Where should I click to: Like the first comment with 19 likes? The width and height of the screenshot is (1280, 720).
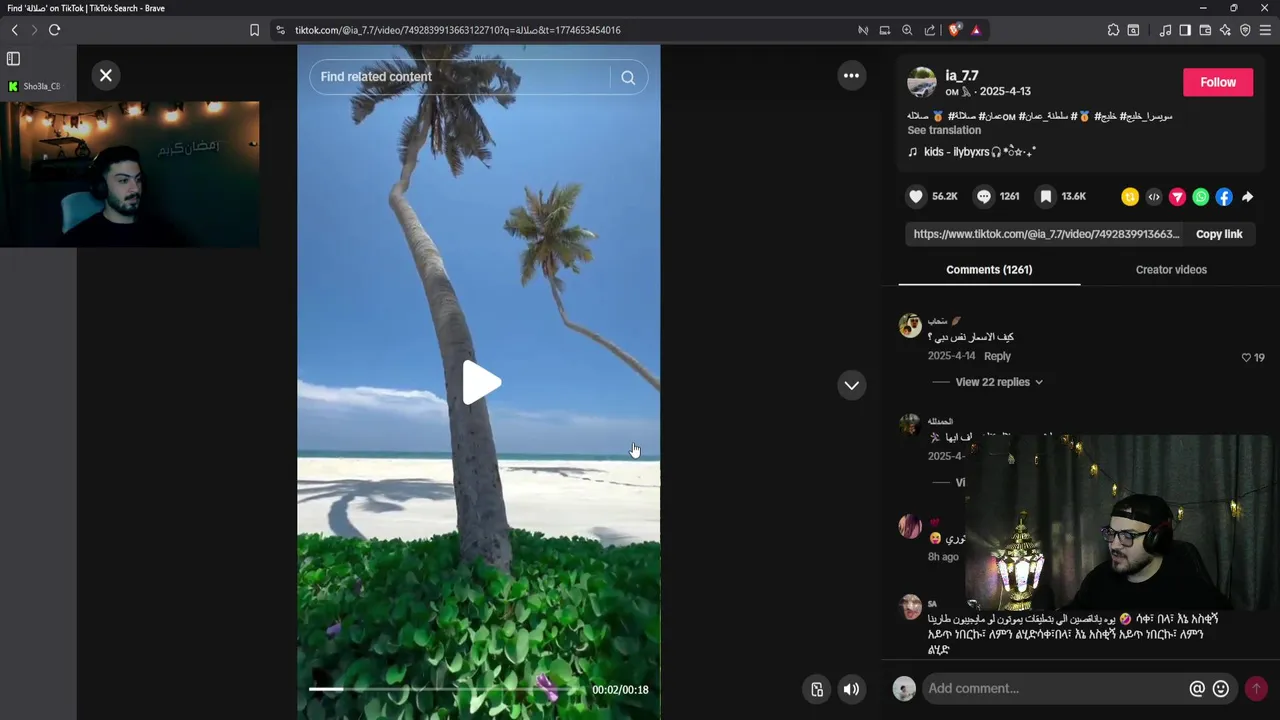pos(1246,357)
